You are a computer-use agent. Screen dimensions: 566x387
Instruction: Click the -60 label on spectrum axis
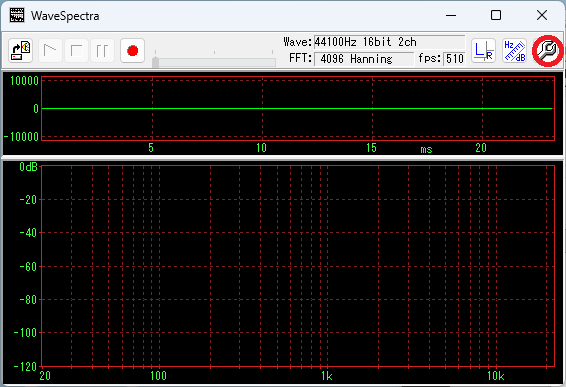pos(28,267)
